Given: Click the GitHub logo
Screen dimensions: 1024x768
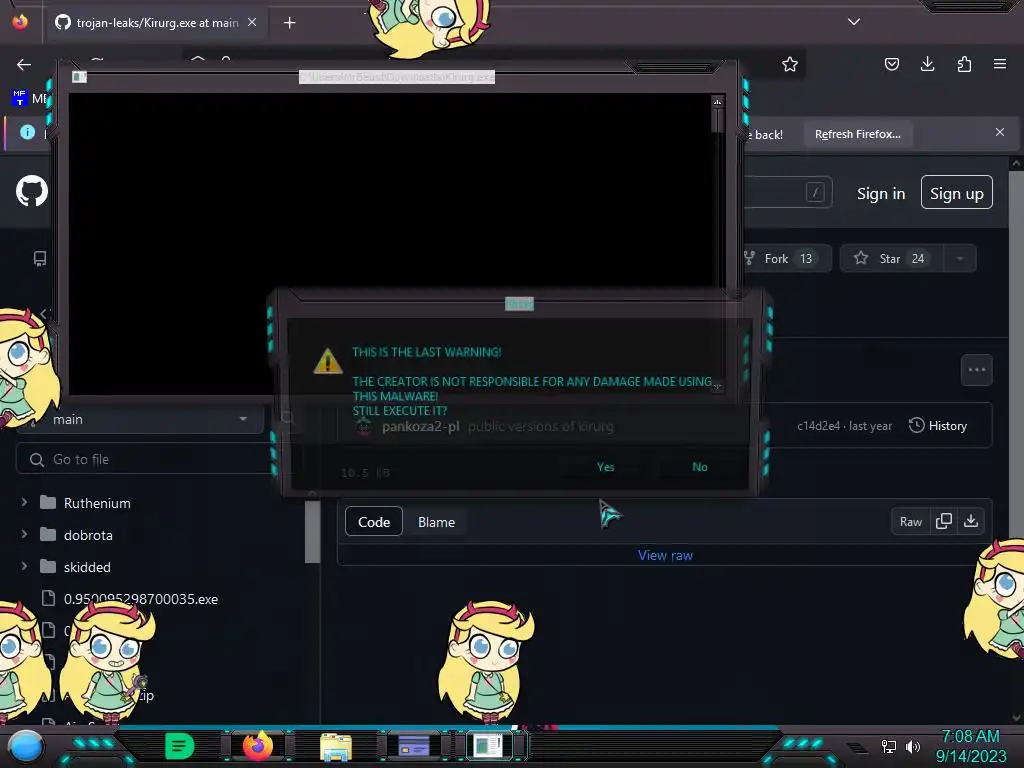Looking at the screenshot, I should (31, 191).
